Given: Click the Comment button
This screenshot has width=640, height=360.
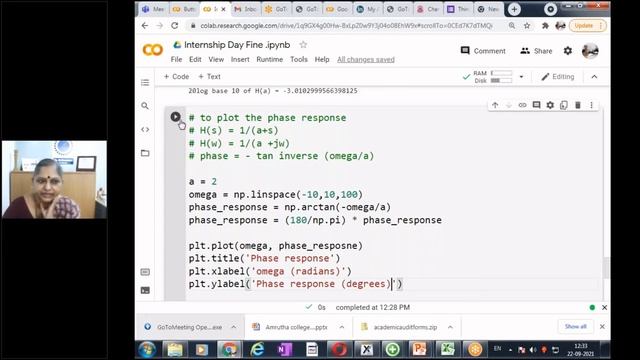Looking at the screenshot, I should coord(483,51).
